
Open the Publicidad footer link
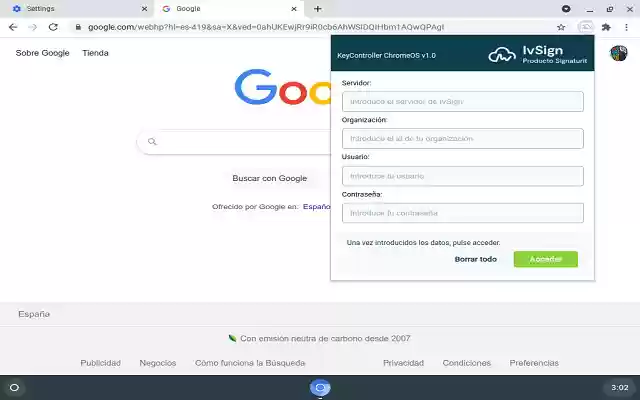(100, 363)
